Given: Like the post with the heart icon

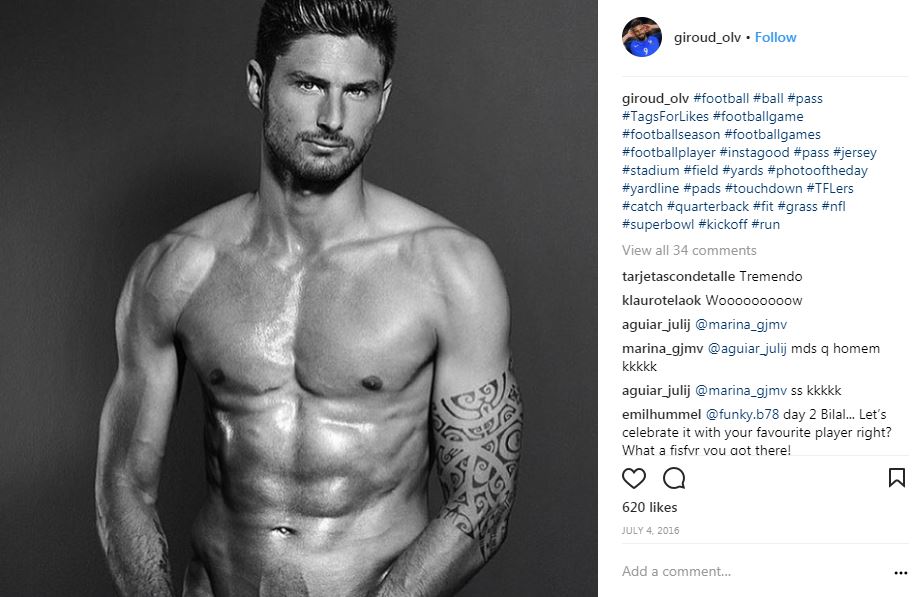Looking at the screenshot, I should point(633,478).
